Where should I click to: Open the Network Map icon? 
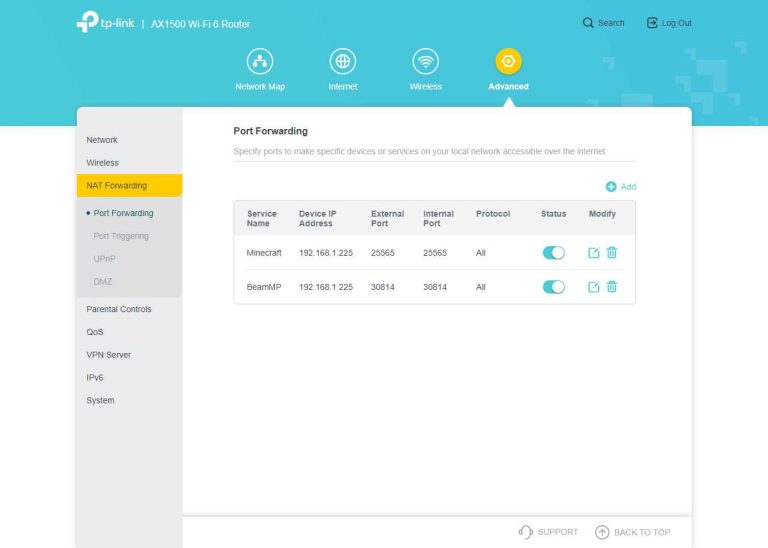(x=259, y=62)
